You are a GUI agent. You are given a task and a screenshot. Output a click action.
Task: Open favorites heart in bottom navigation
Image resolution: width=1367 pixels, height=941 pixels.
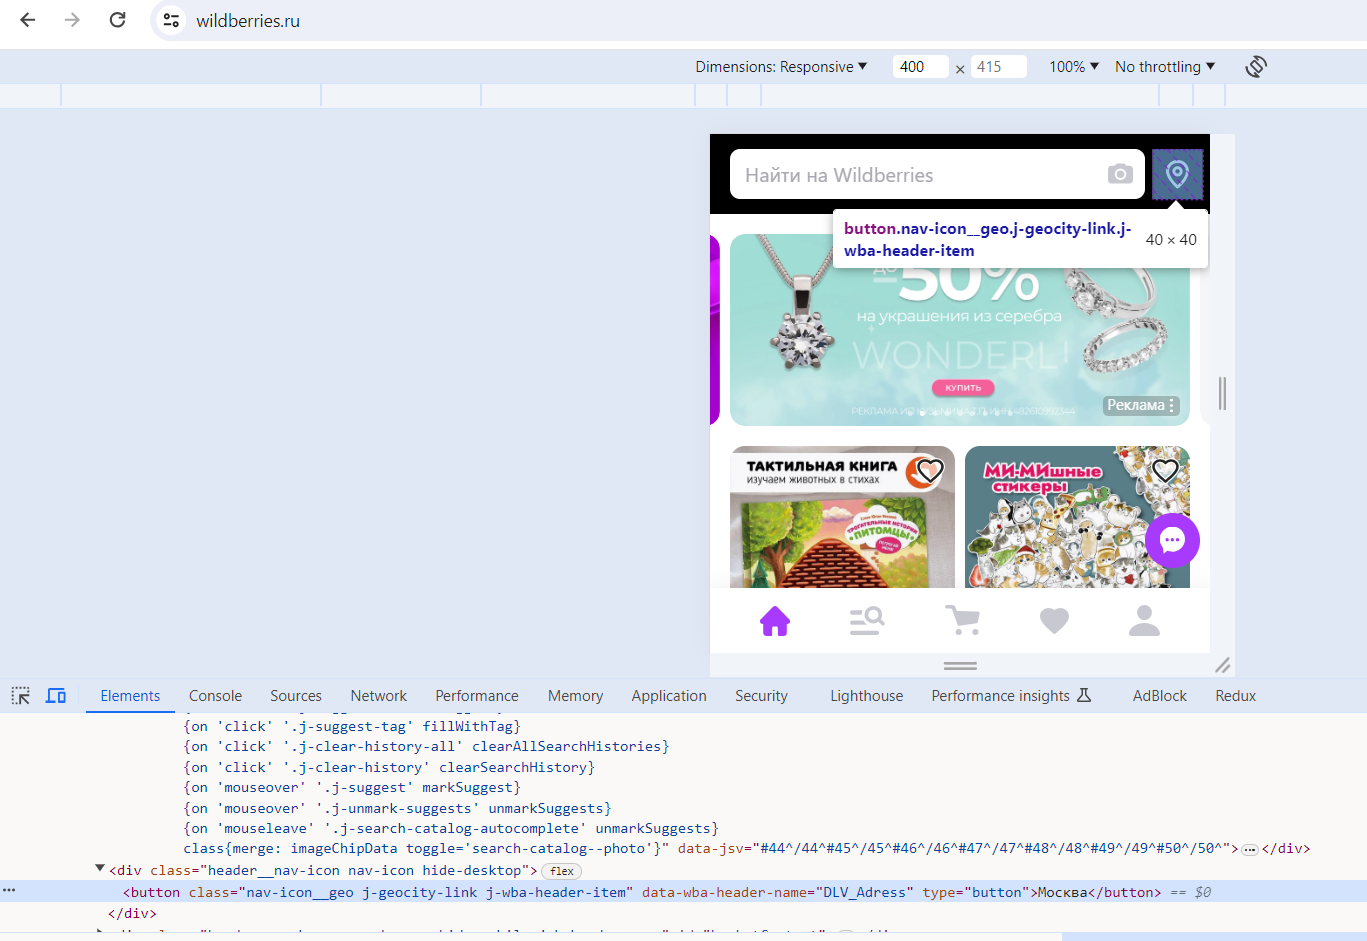click(x=1054, y=621)
